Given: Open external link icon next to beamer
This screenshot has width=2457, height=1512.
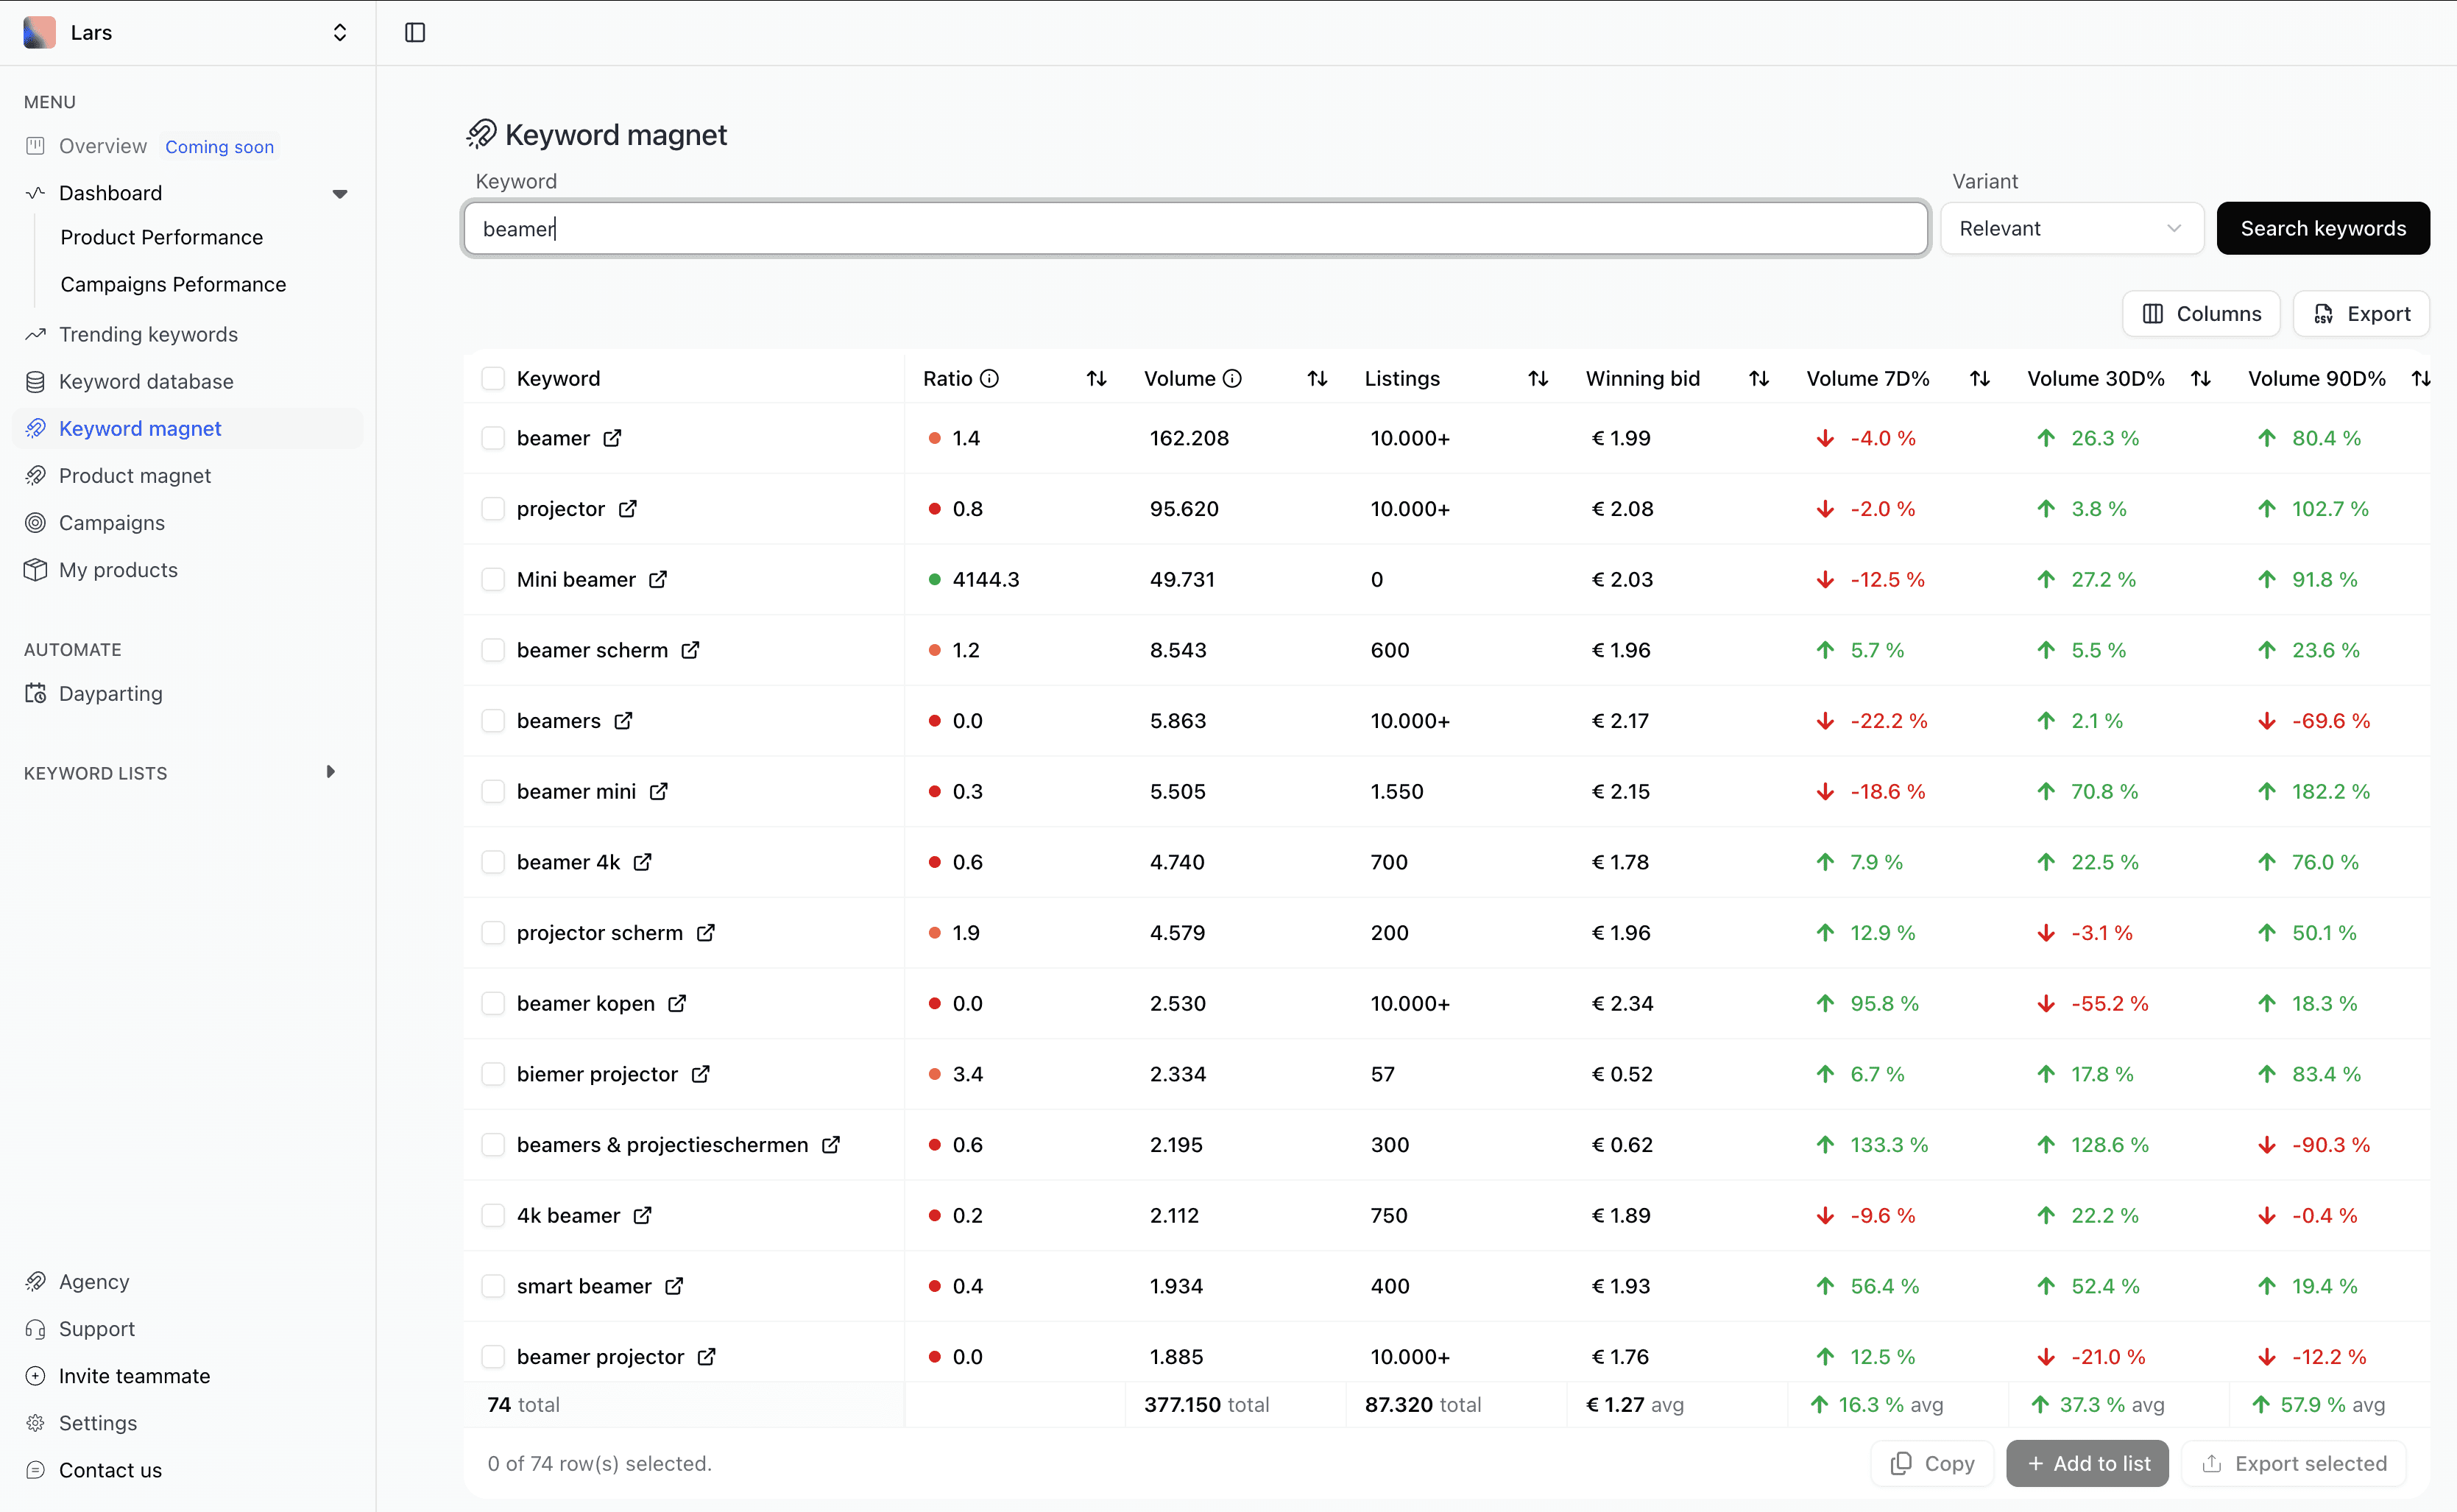Looking at the screenshot, I should (x=612, y=438).
